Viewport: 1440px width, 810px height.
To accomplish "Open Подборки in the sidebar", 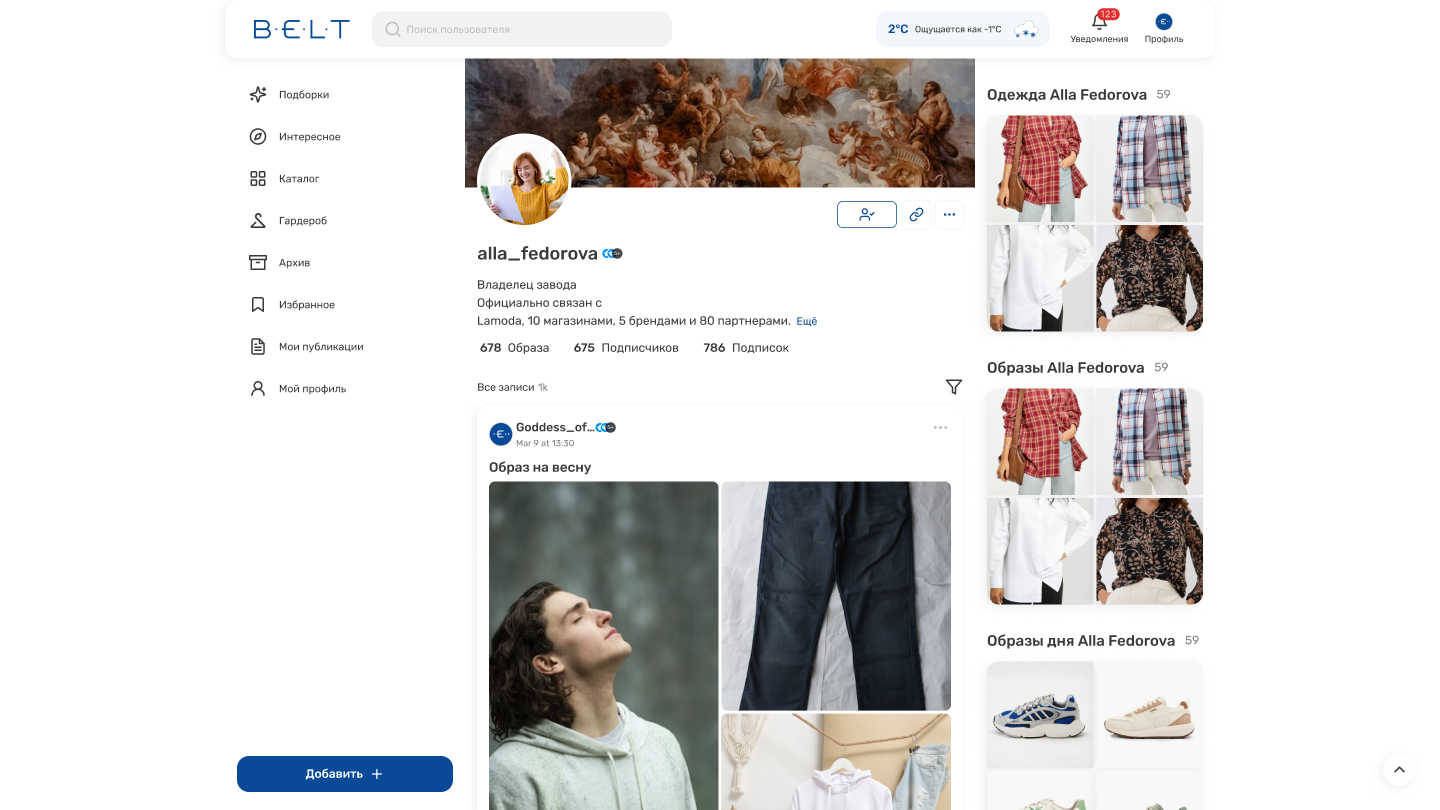I will pyautogui.click(x=303, y=95).
